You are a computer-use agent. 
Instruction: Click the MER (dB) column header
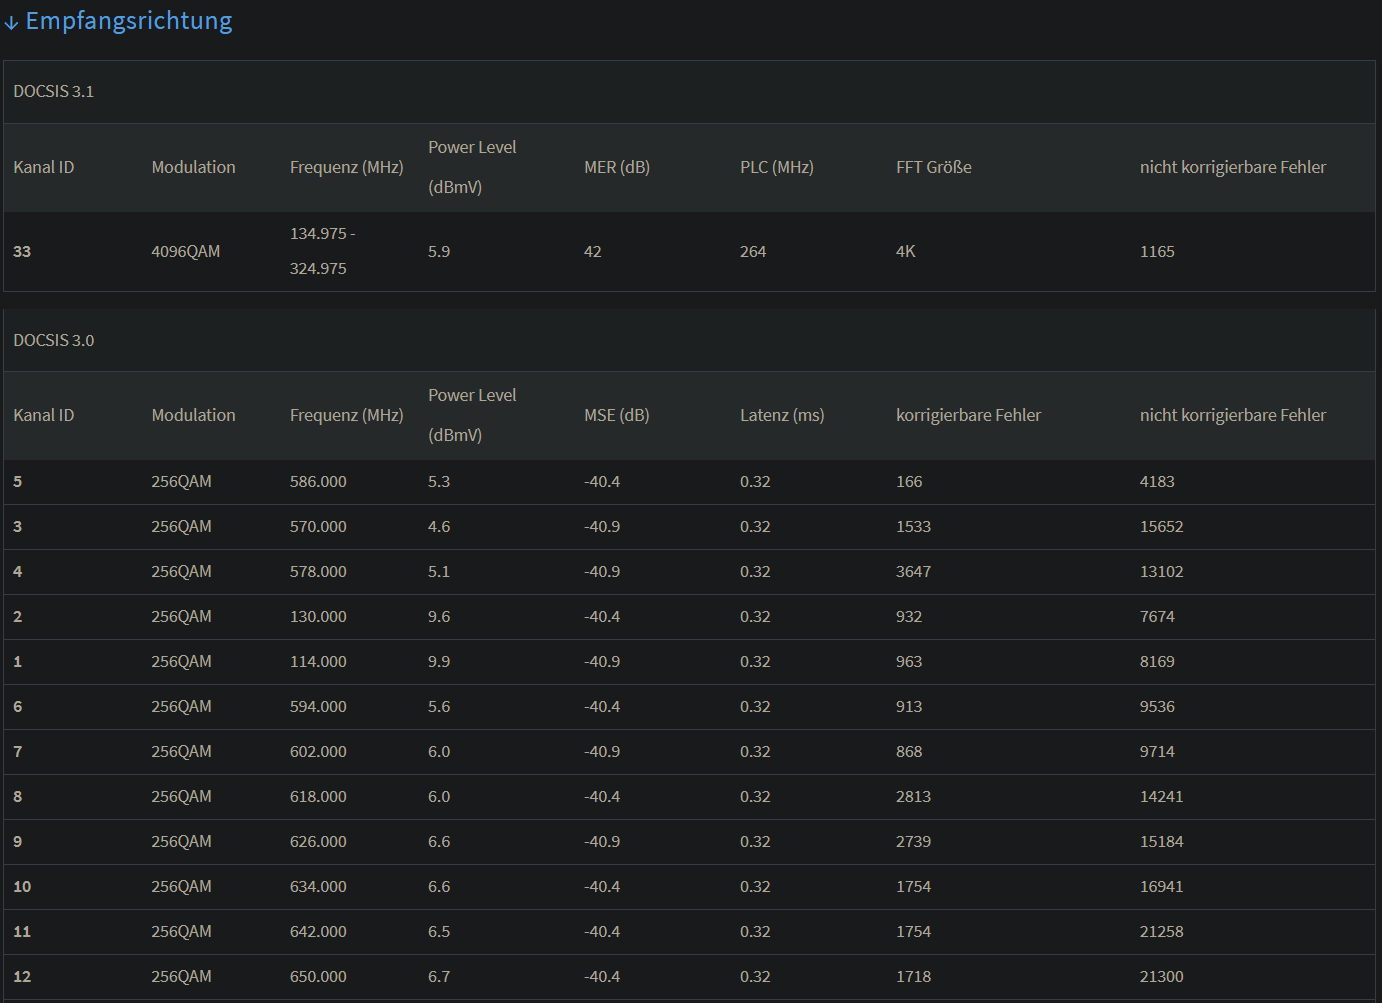pos(617,167)
